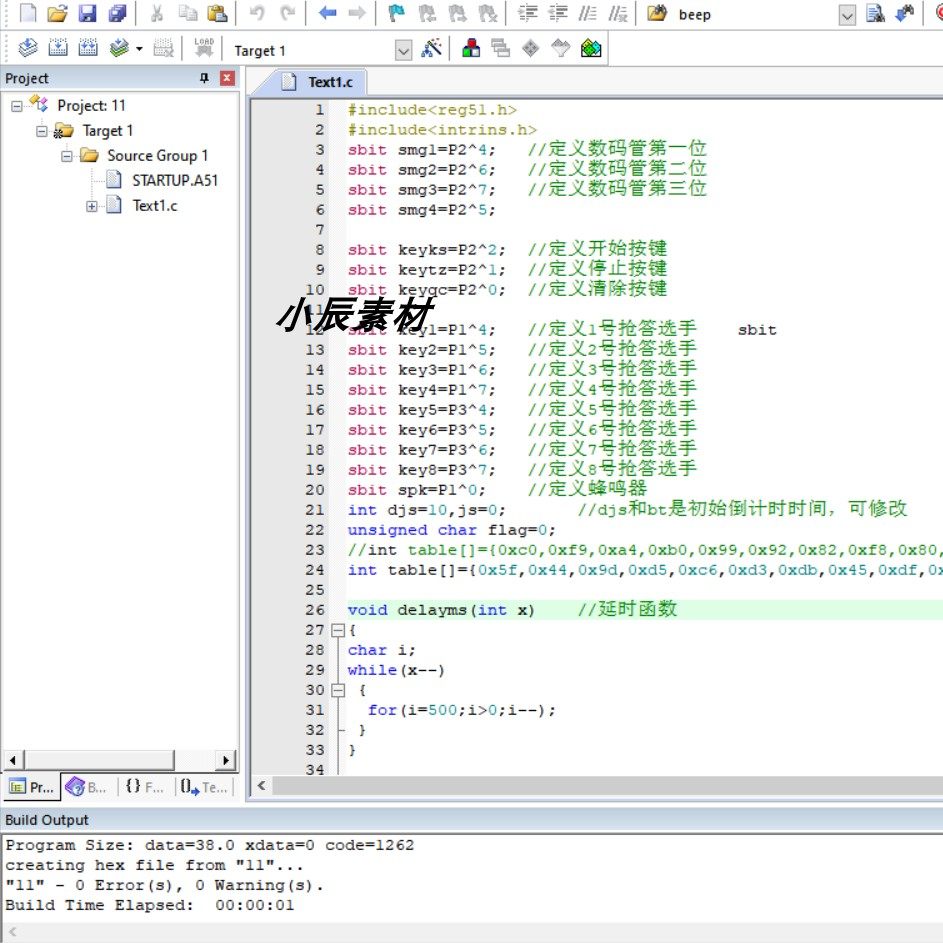This screenshot has width=943, height=943.
Task: Toggle bookmark on current line
Action: point(396,13)
